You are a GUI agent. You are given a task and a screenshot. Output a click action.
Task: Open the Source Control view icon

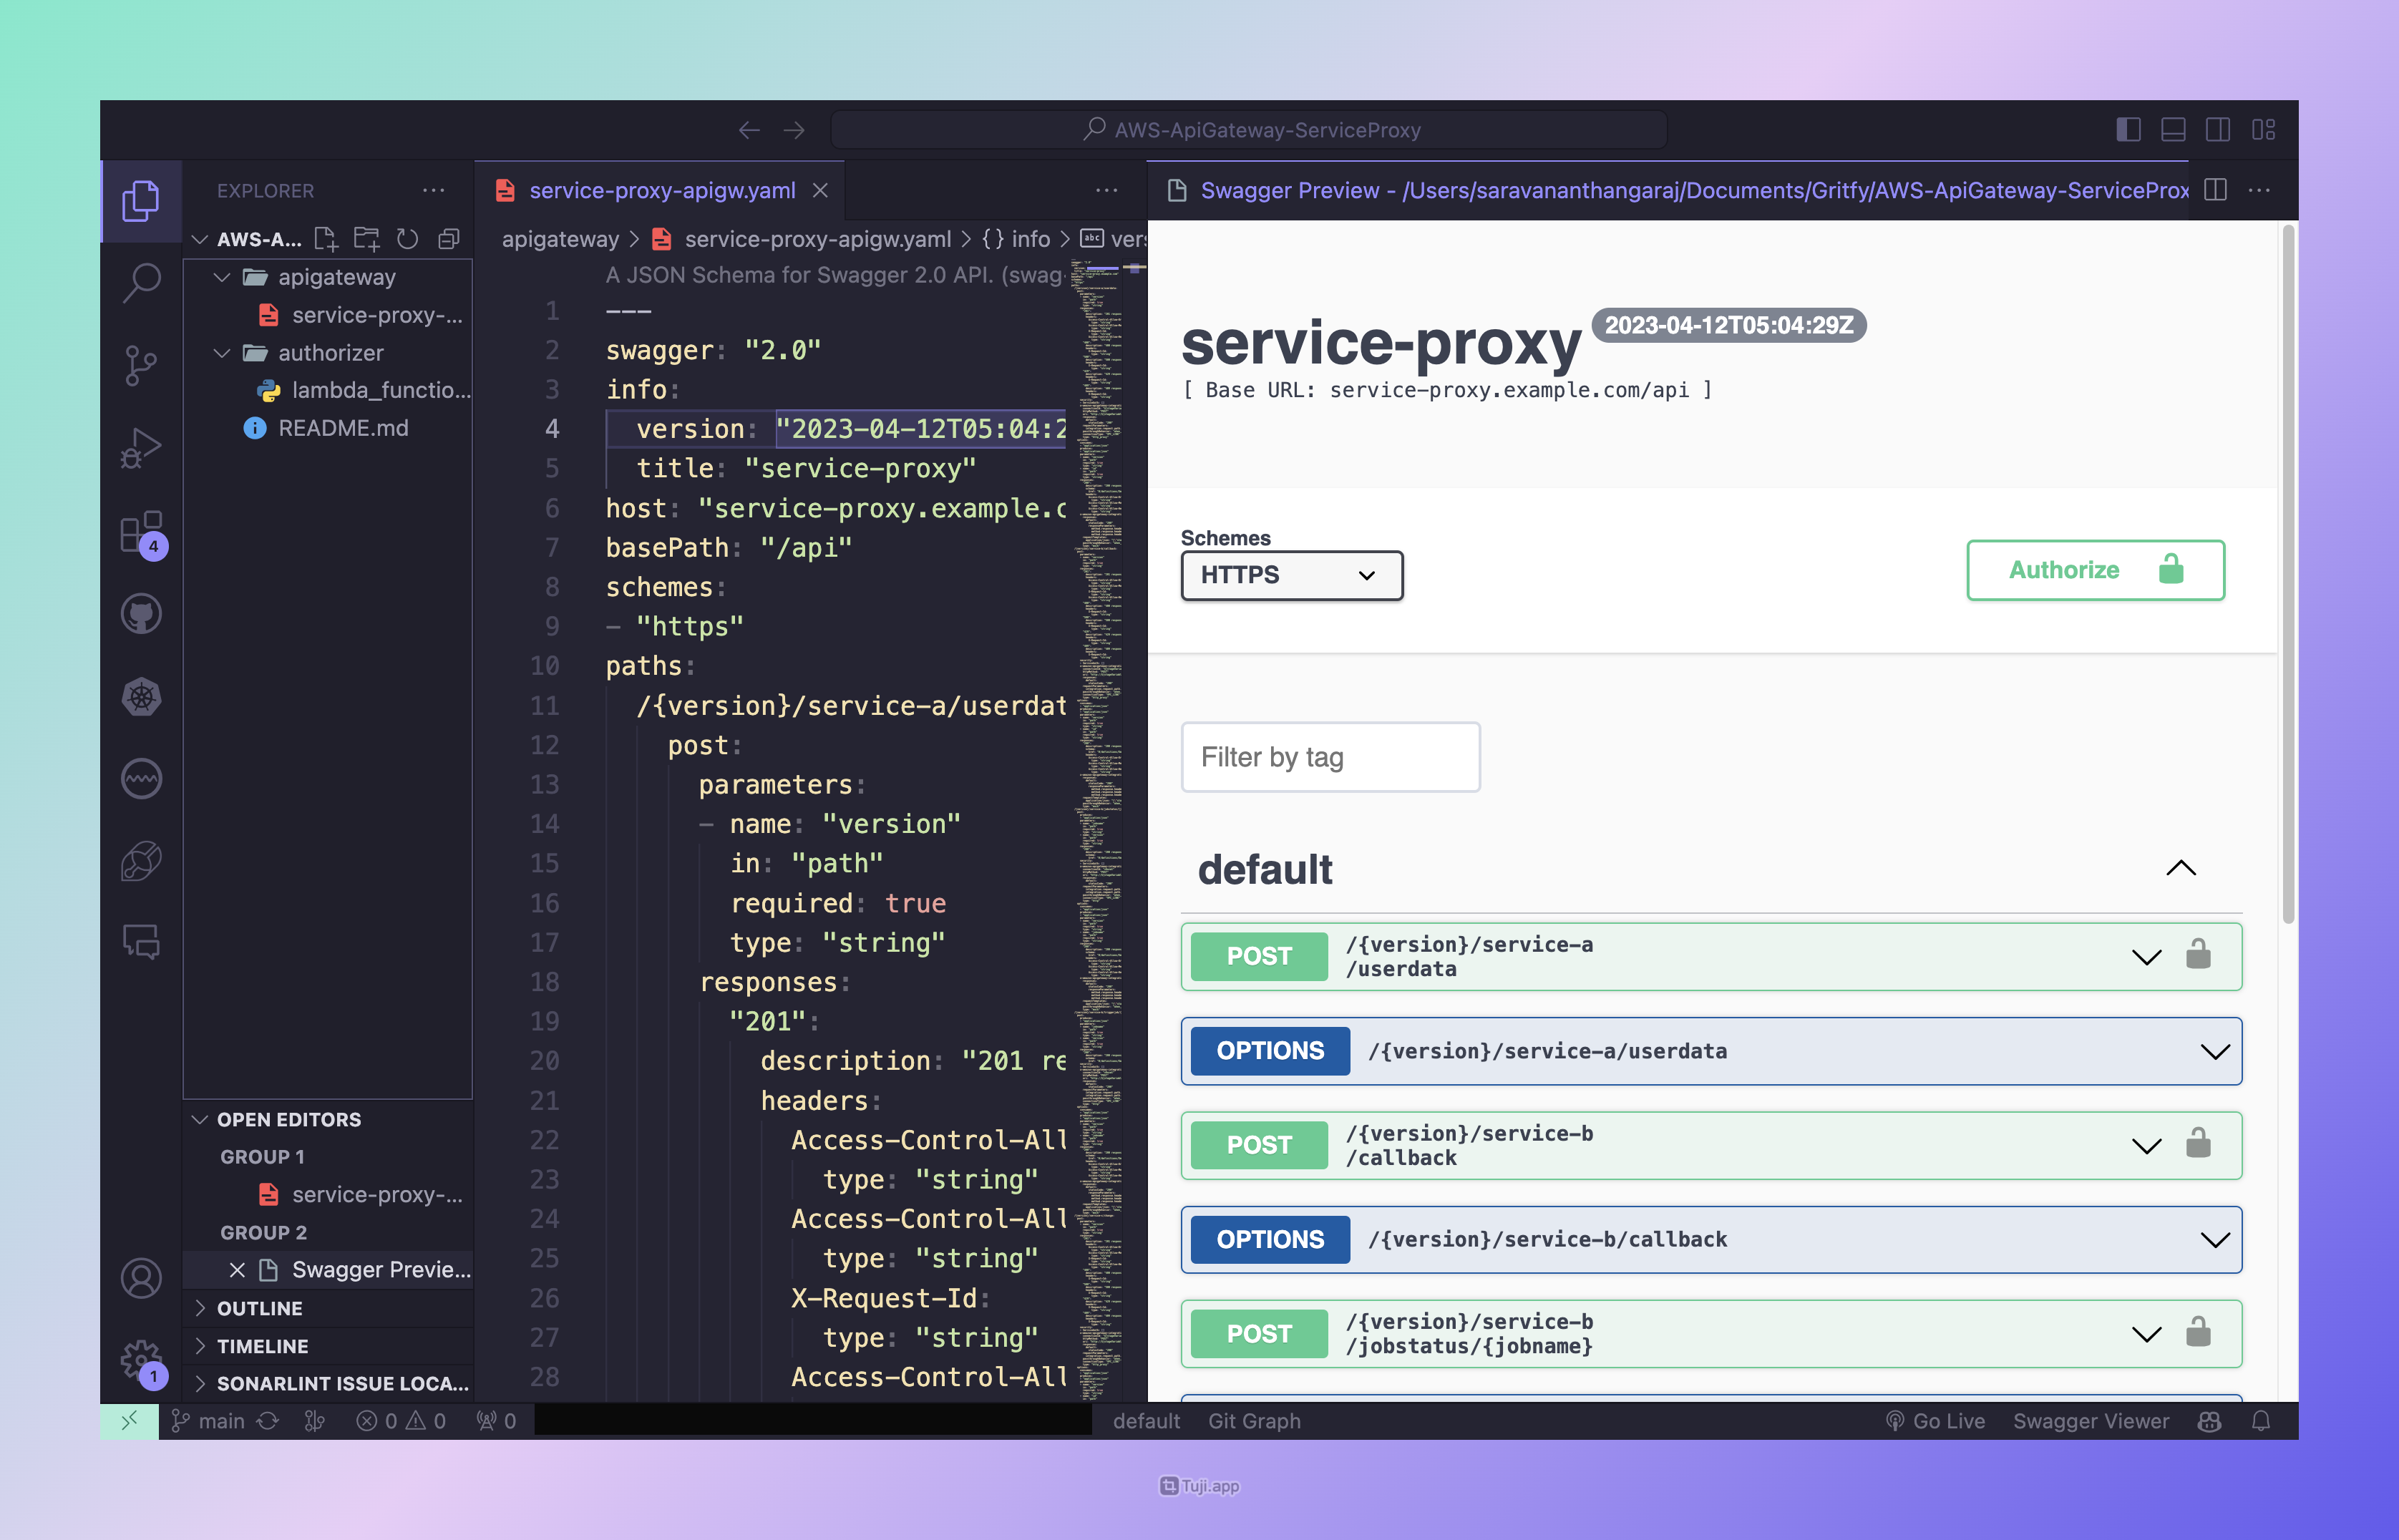tap(141, 366)
